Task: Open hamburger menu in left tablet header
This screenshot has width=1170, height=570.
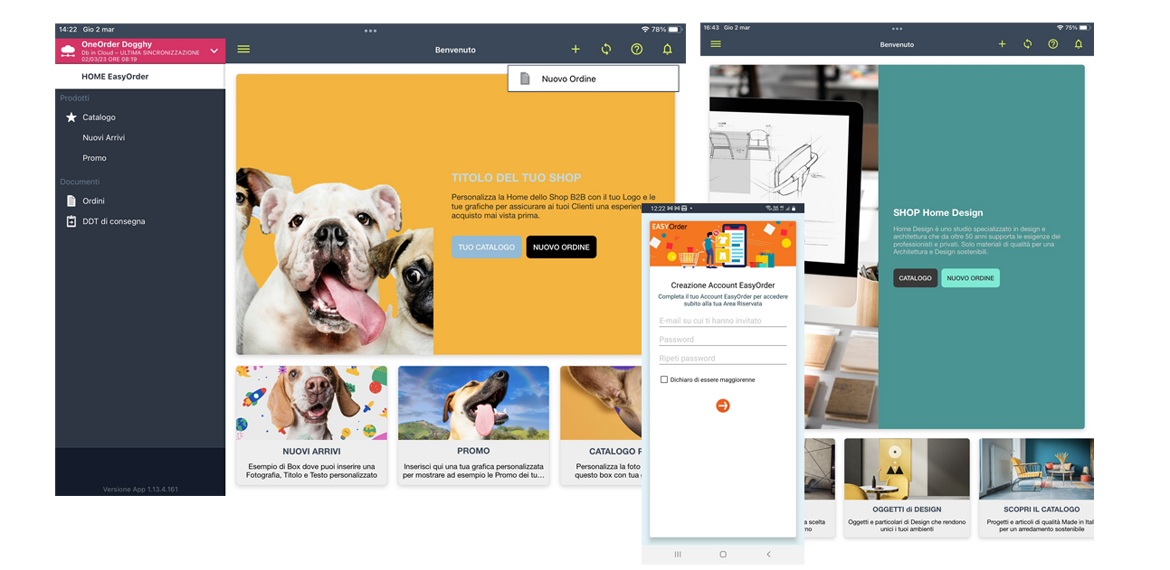Action: tap(243, 49)
